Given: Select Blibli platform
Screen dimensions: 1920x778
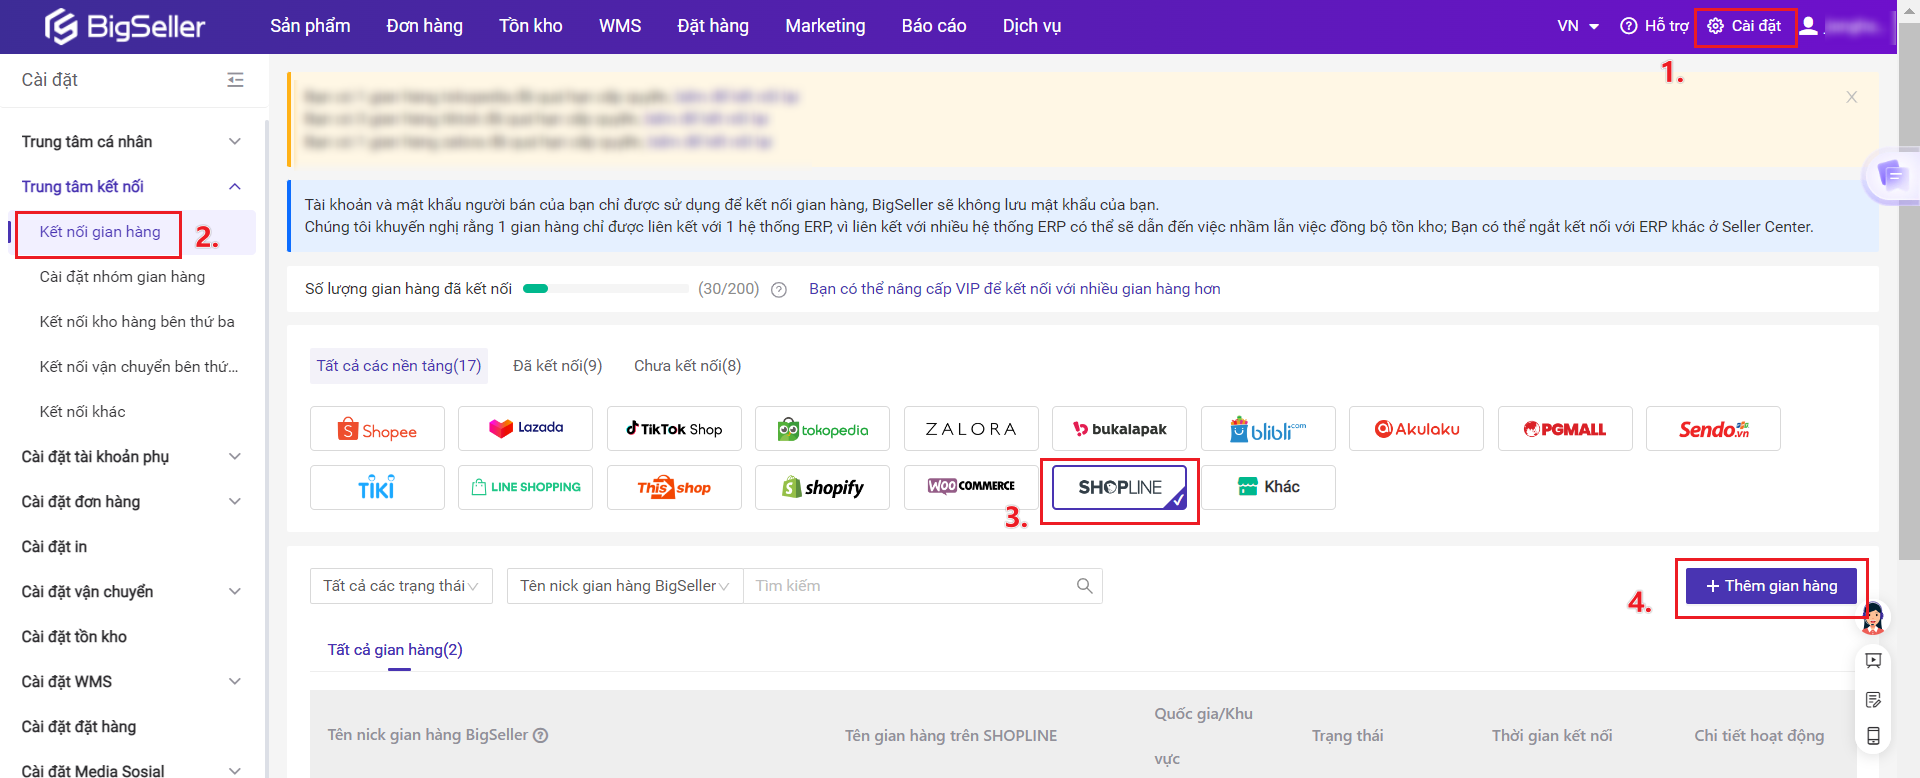Looking at the screenshot, I should coord(1268,429).
